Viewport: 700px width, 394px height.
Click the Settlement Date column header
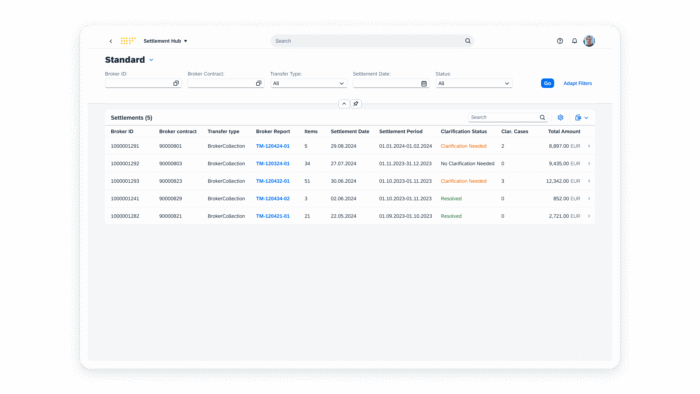(350, 132)
